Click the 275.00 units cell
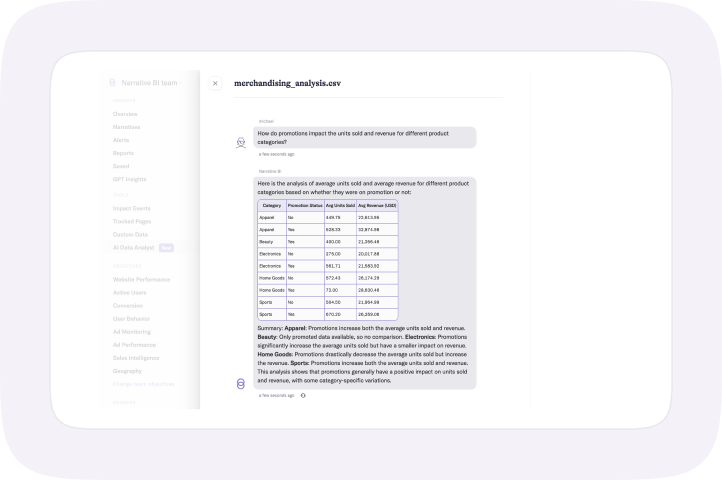Viewport: 722px width, 480px height. [340, 254]
